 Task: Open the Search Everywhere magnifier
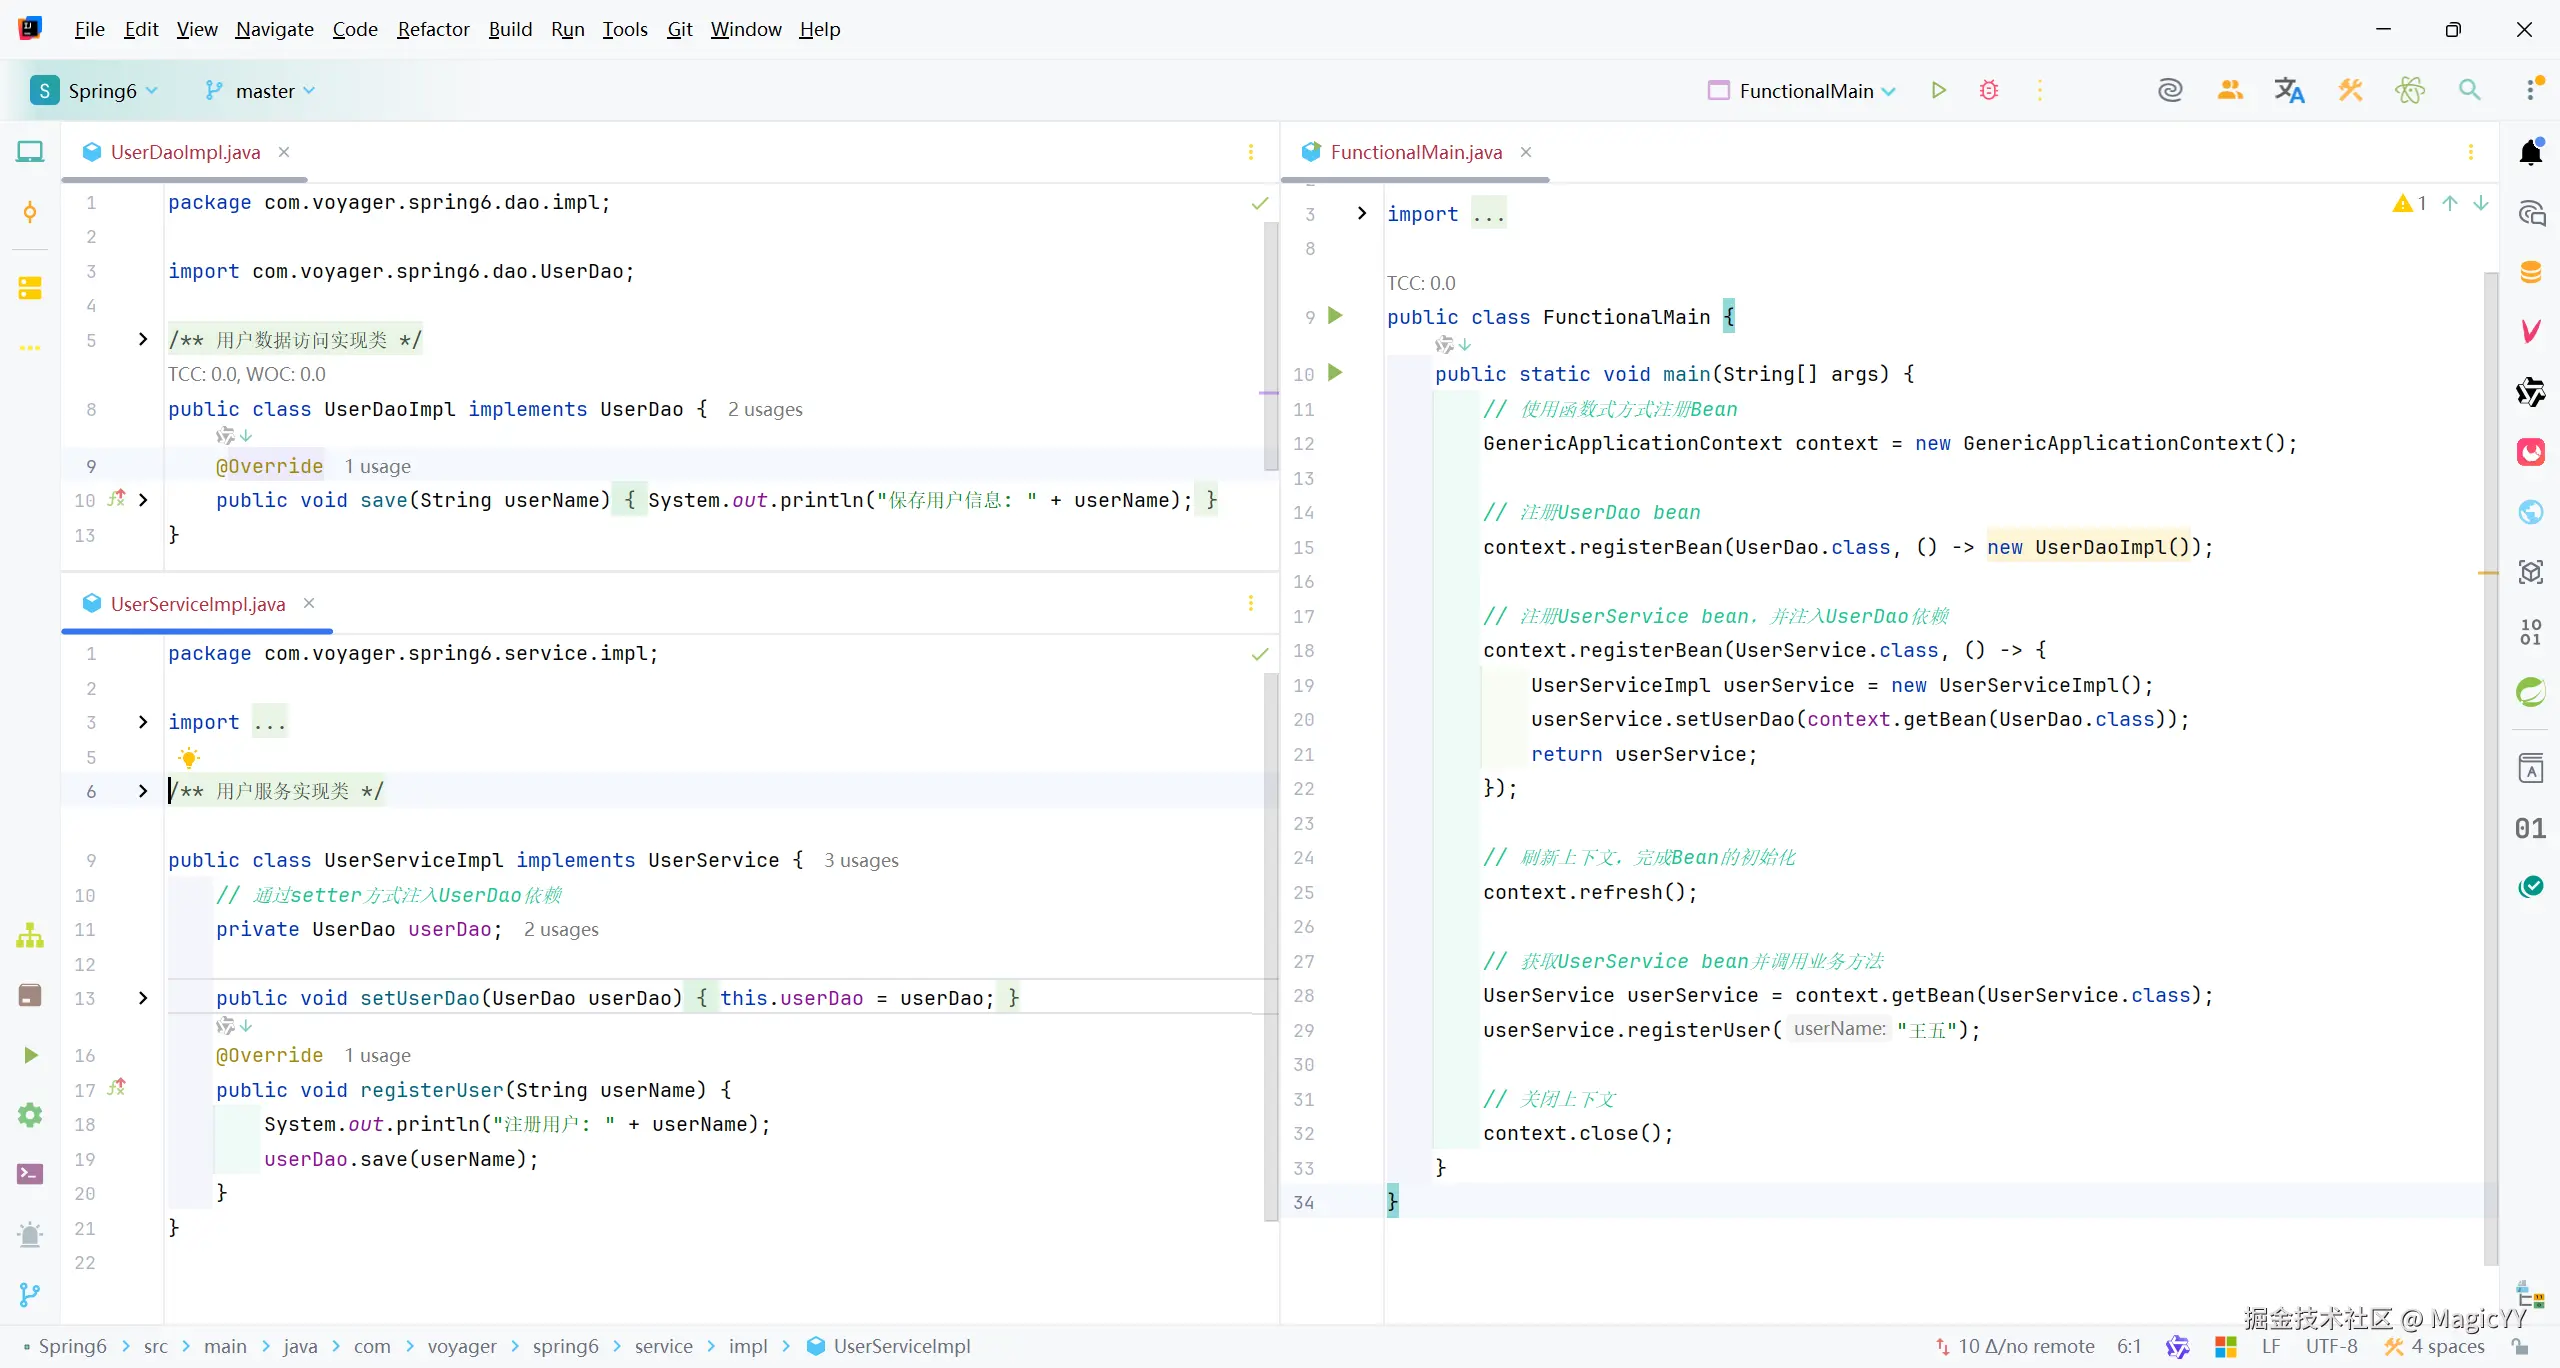2469,90
